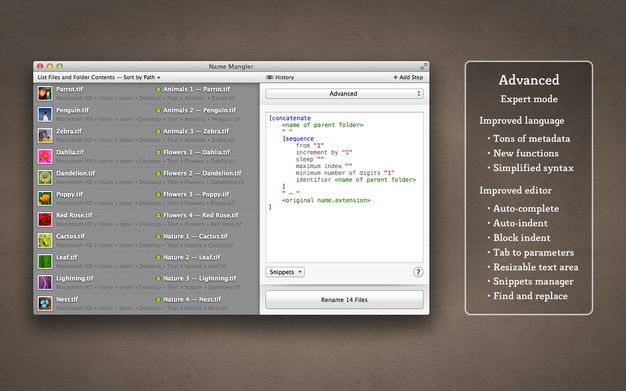This screenshot has height=391, width=626.
Task: Select the Penguin.tif thumbnail icon
Action: 45,115
